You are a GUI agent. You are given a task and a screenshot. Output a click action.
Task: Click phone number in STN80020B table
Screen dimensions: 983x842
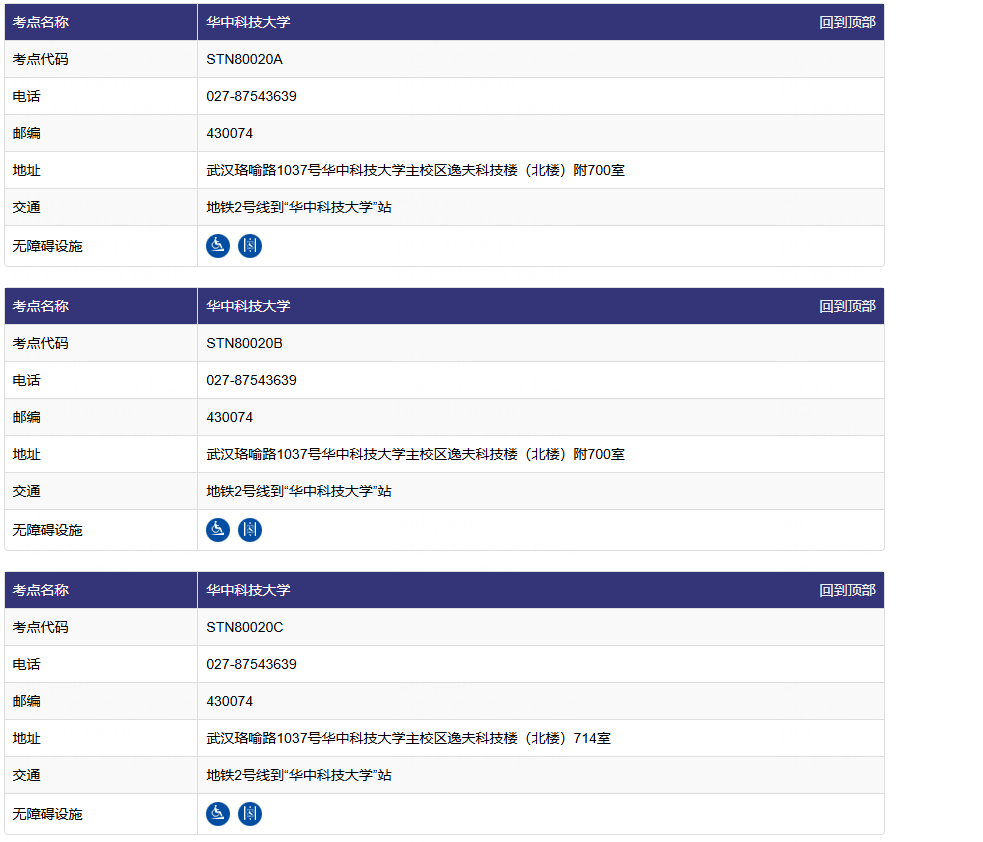point(251,380)
